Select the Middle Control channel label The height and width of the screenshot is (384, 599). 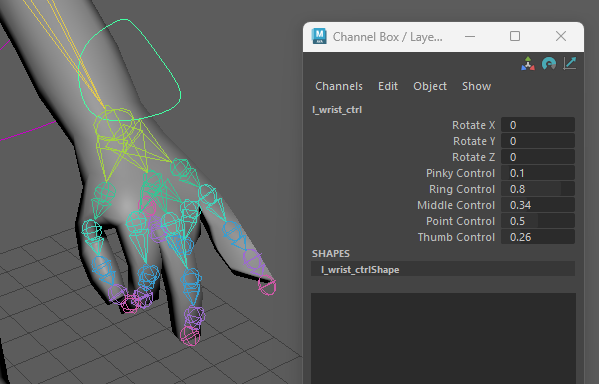[x=456, y=206]
